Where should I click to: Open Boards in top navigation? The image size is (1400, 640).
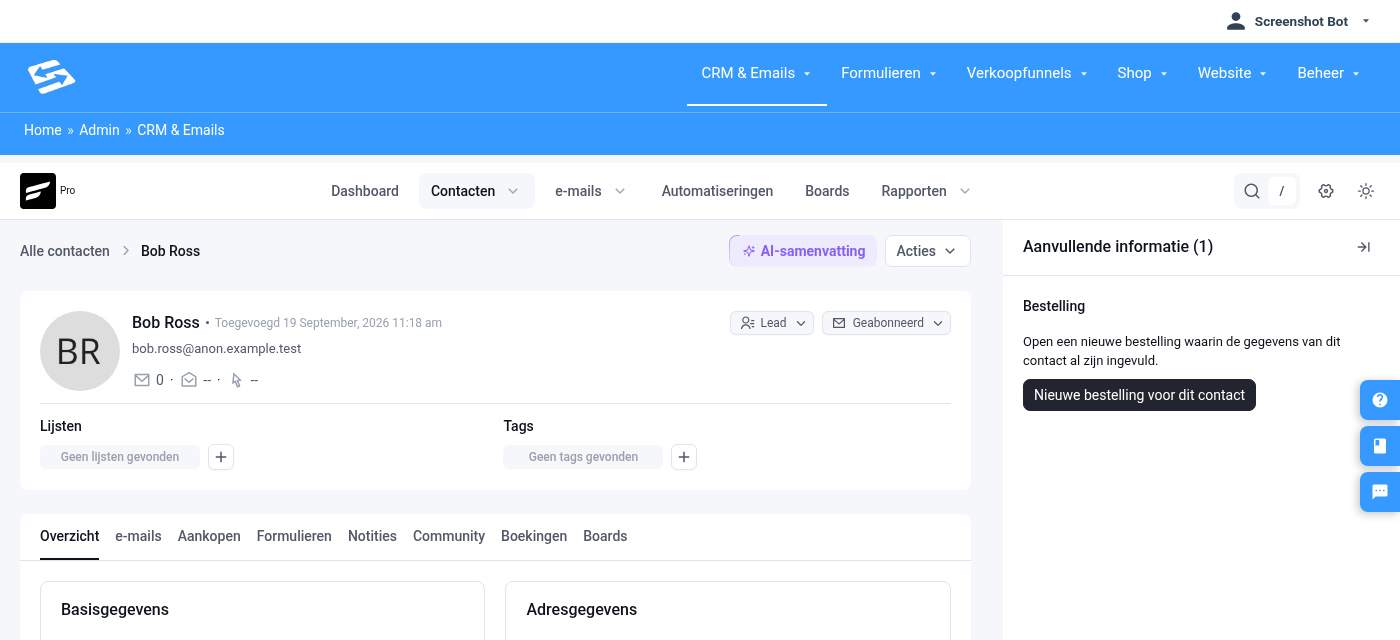click(x=827, y=191)
